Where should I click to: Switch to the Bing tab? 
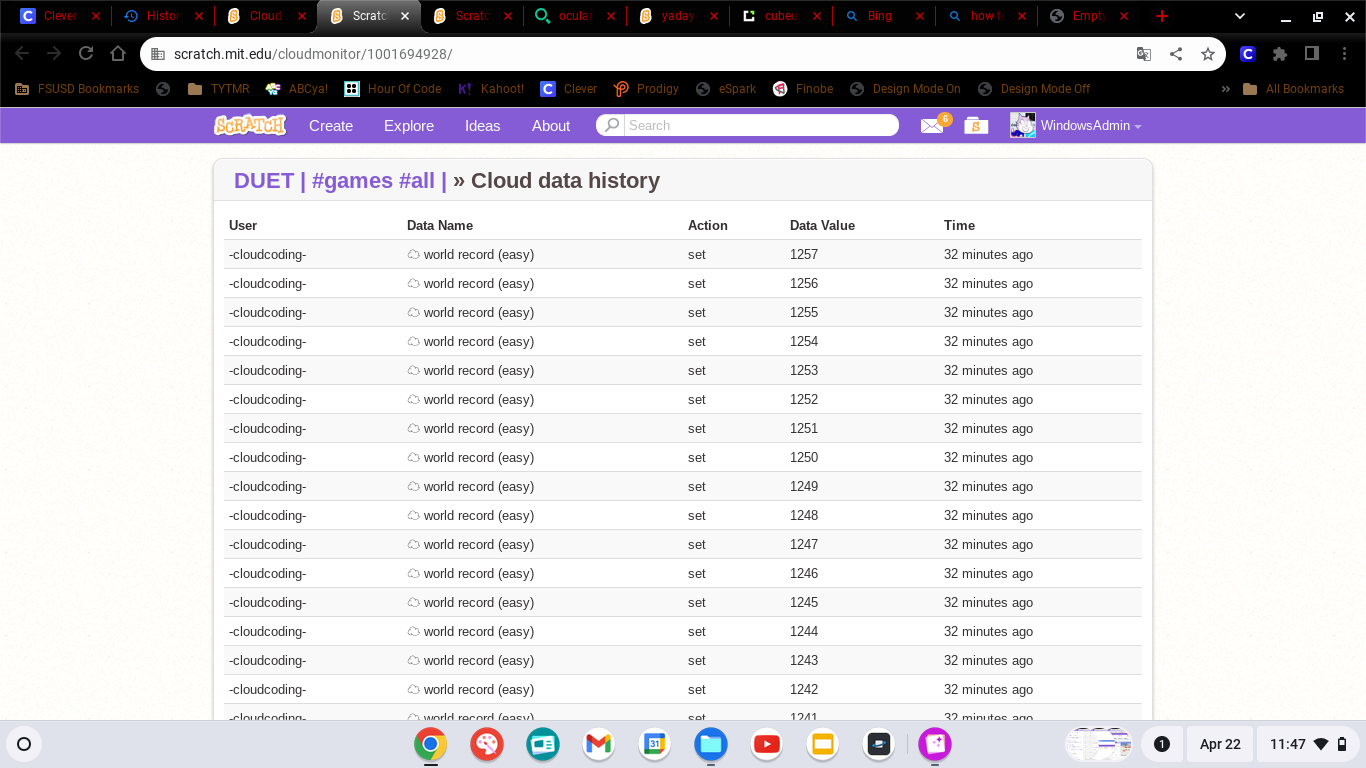[x=879, y=16]
